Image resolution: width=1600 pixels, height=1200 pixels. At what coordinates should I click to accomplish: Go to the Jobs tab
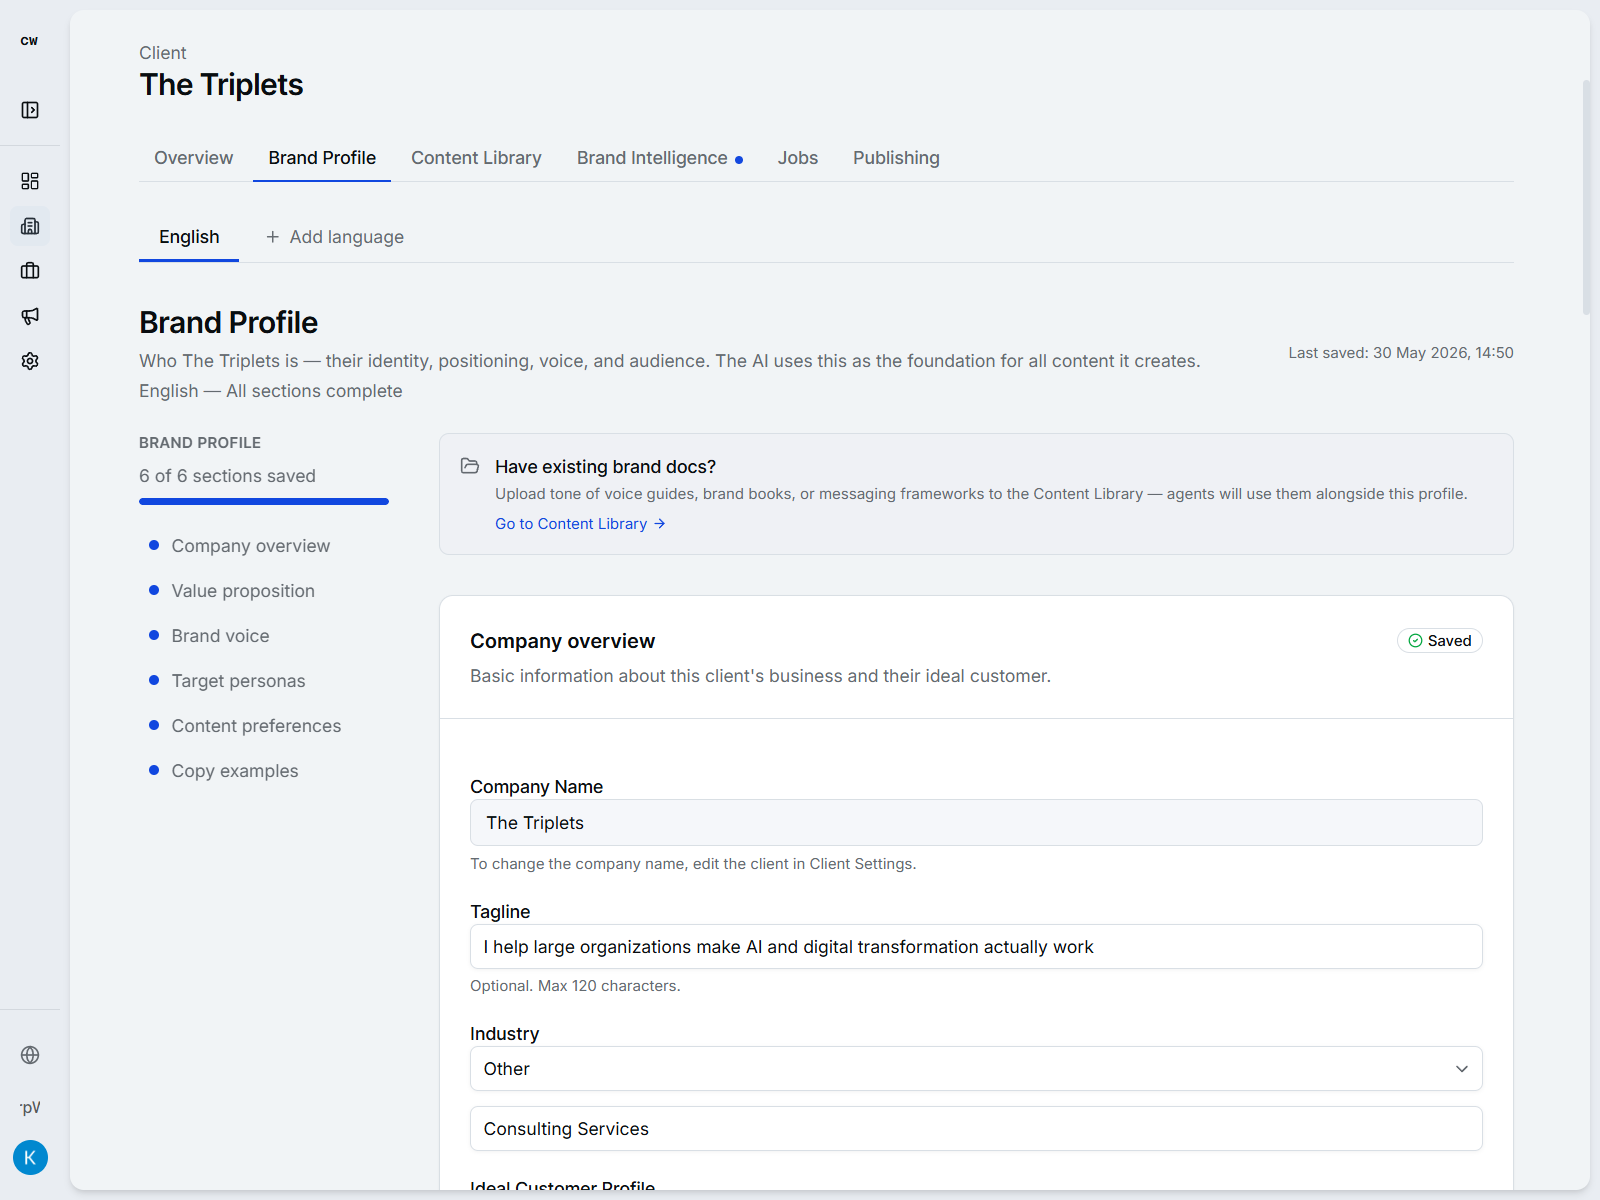[x=798, y=158]
